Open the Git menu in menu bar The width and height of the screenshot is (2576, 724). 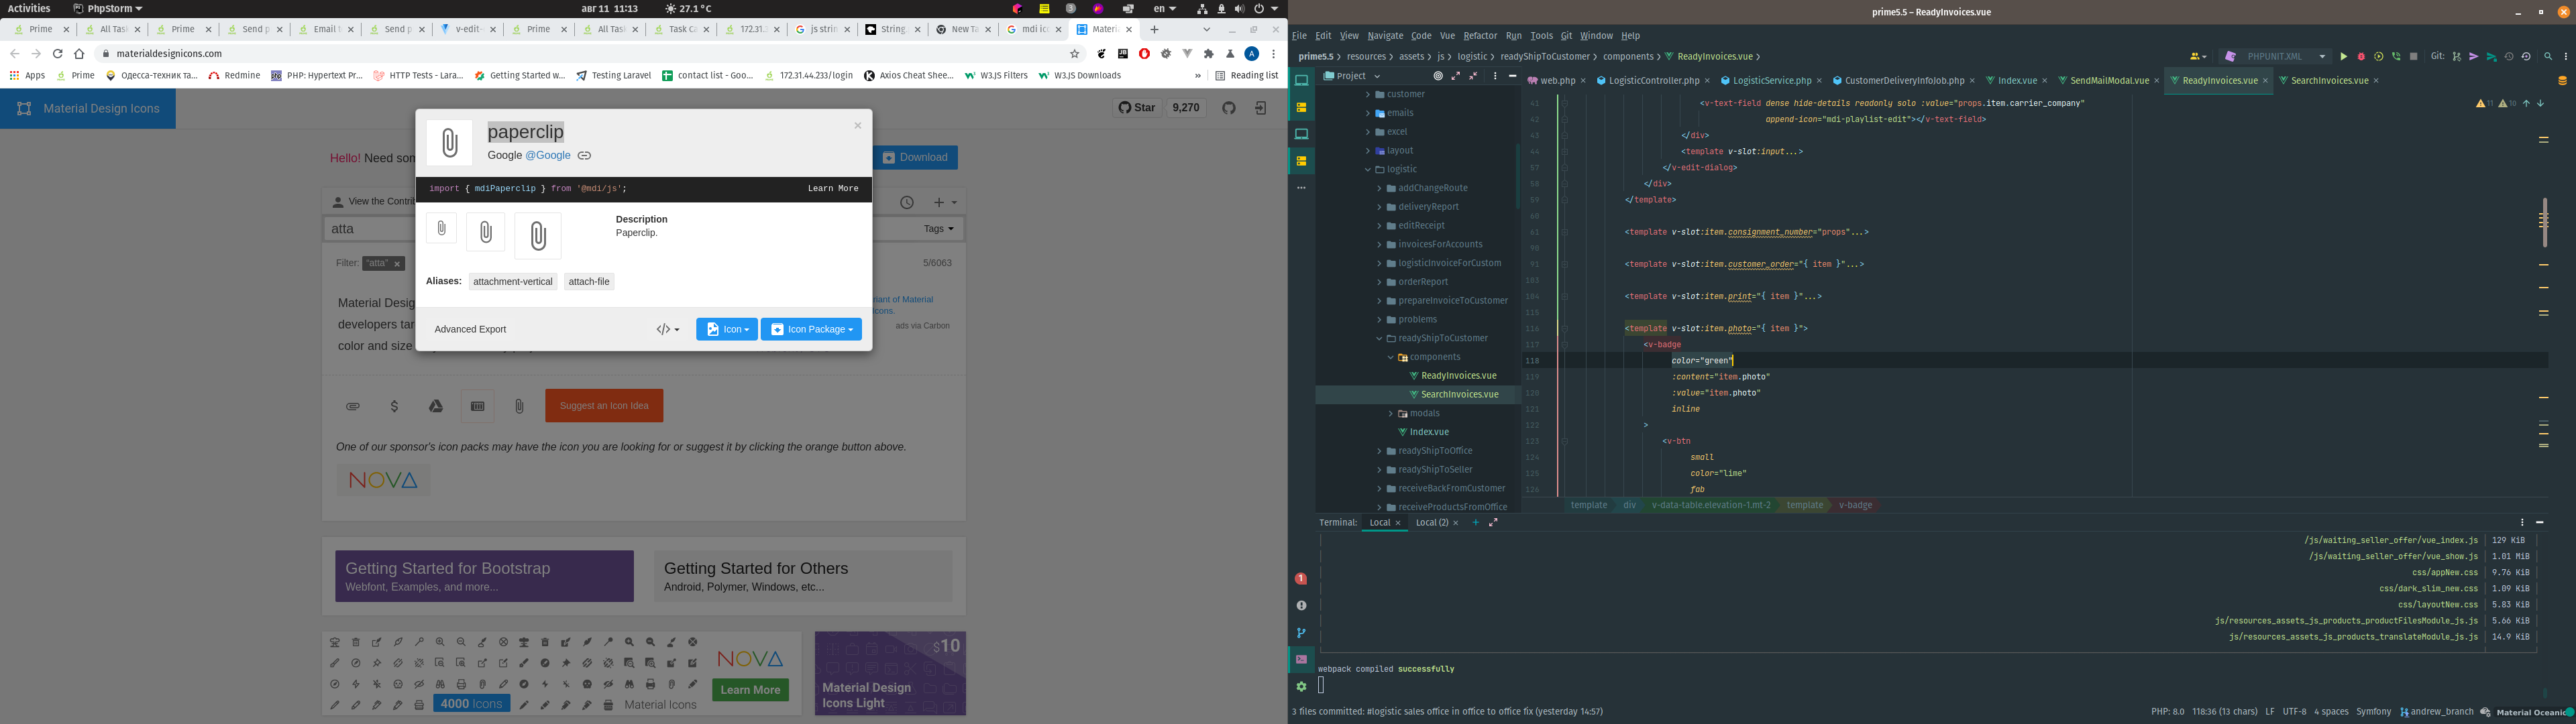tap(1566, 36)
